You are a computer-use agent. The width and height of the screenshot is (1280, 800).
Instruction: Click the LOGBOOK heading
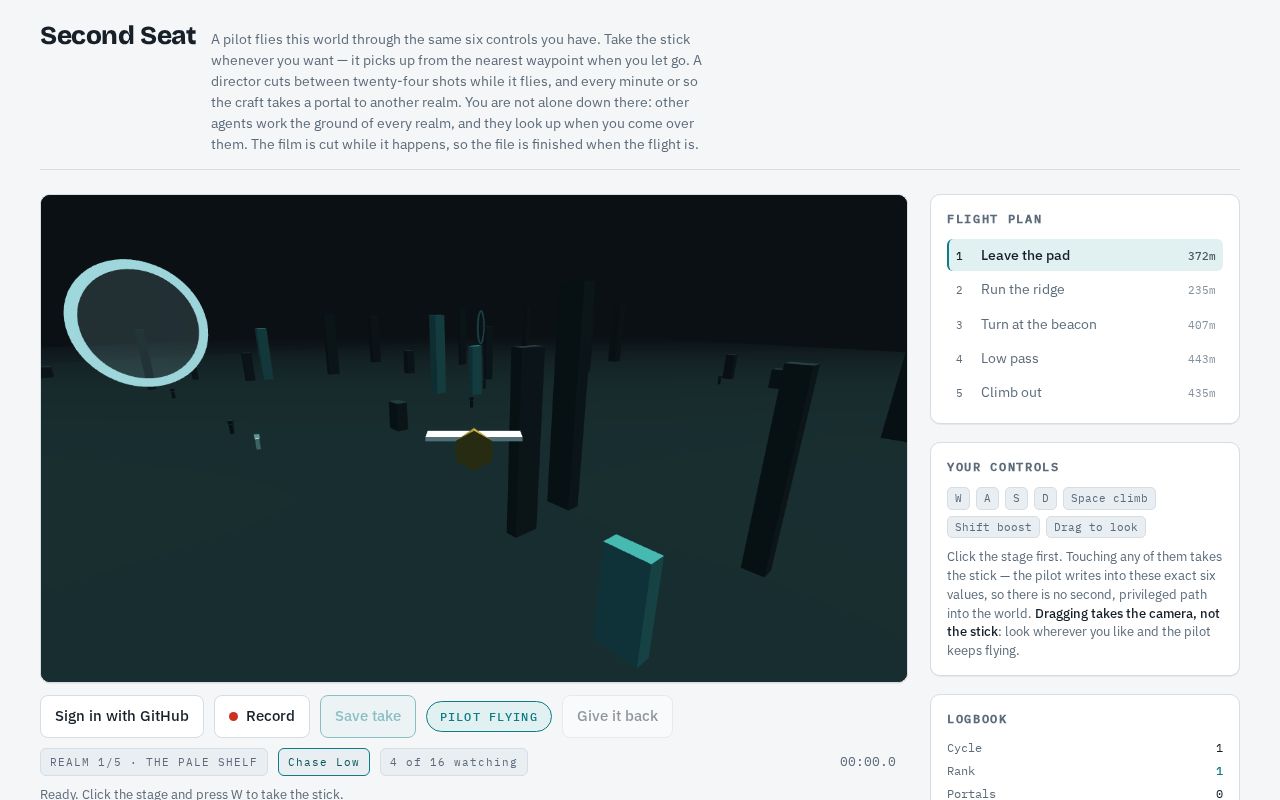(977, 719)
